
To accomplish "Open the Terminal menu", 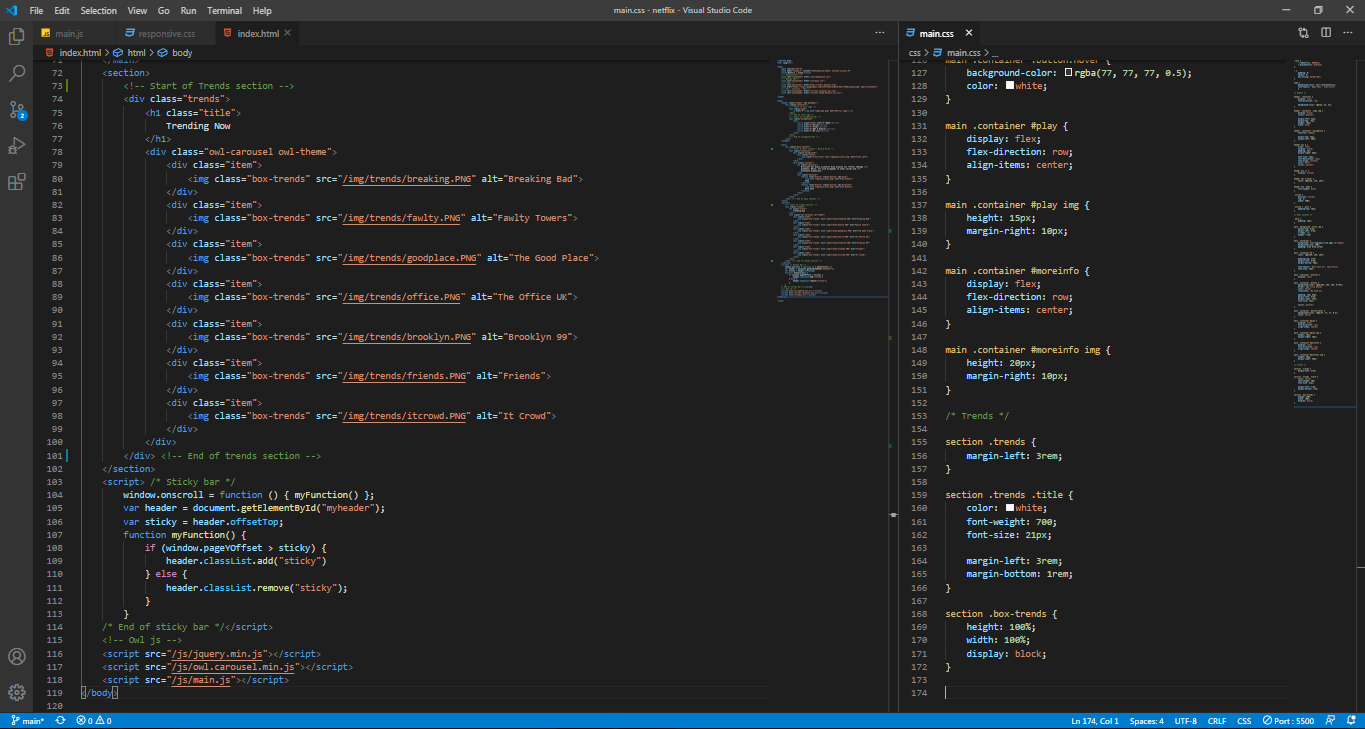I will [x=224, y=10].
